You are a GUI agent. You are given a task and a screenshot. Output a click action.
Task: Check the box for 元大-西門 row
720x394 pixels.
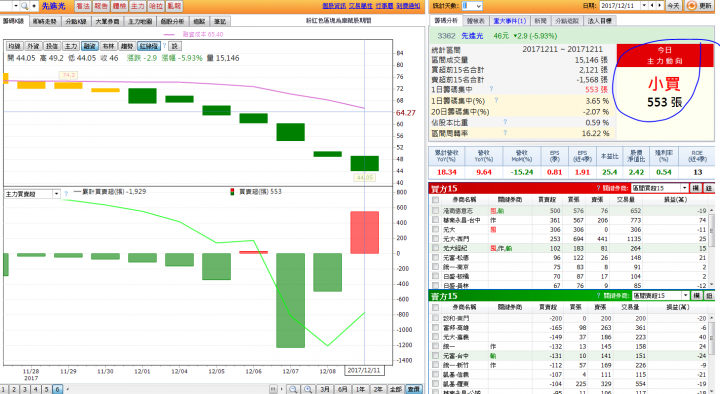click(435, 238)
